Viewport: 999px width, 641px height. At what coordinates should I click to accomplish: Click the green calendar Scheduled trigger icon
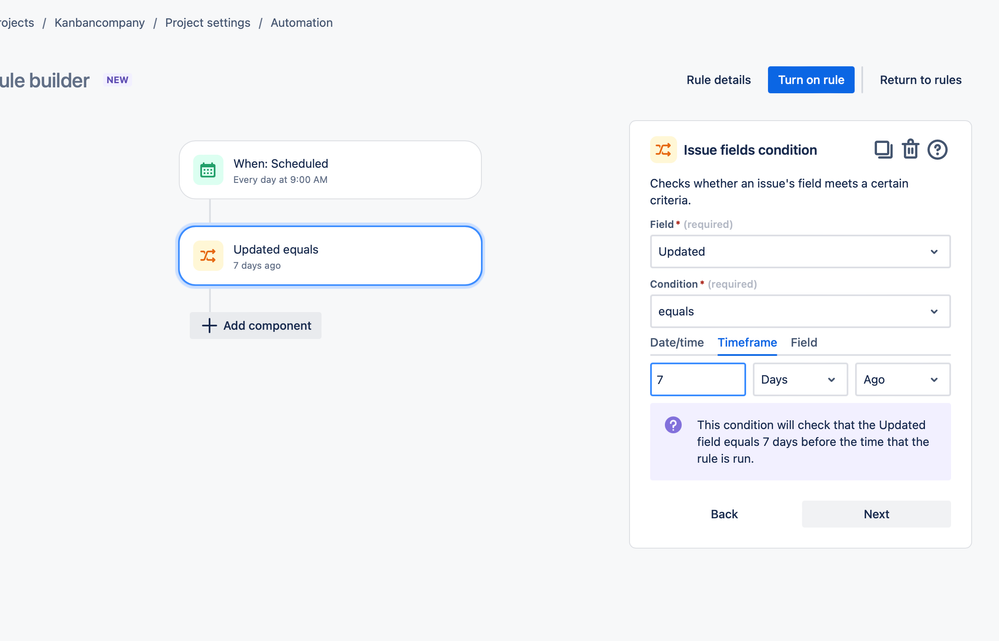coord(208,170)
